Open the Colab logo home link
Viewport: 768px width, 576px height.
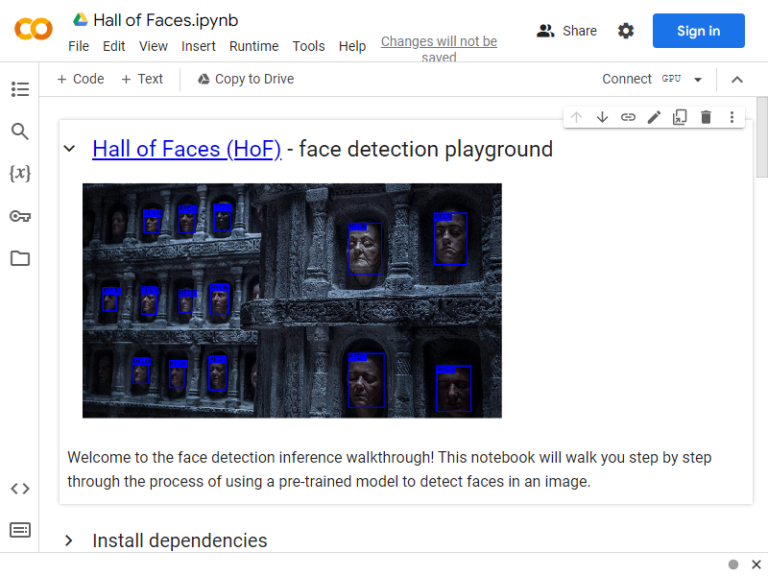33,29
